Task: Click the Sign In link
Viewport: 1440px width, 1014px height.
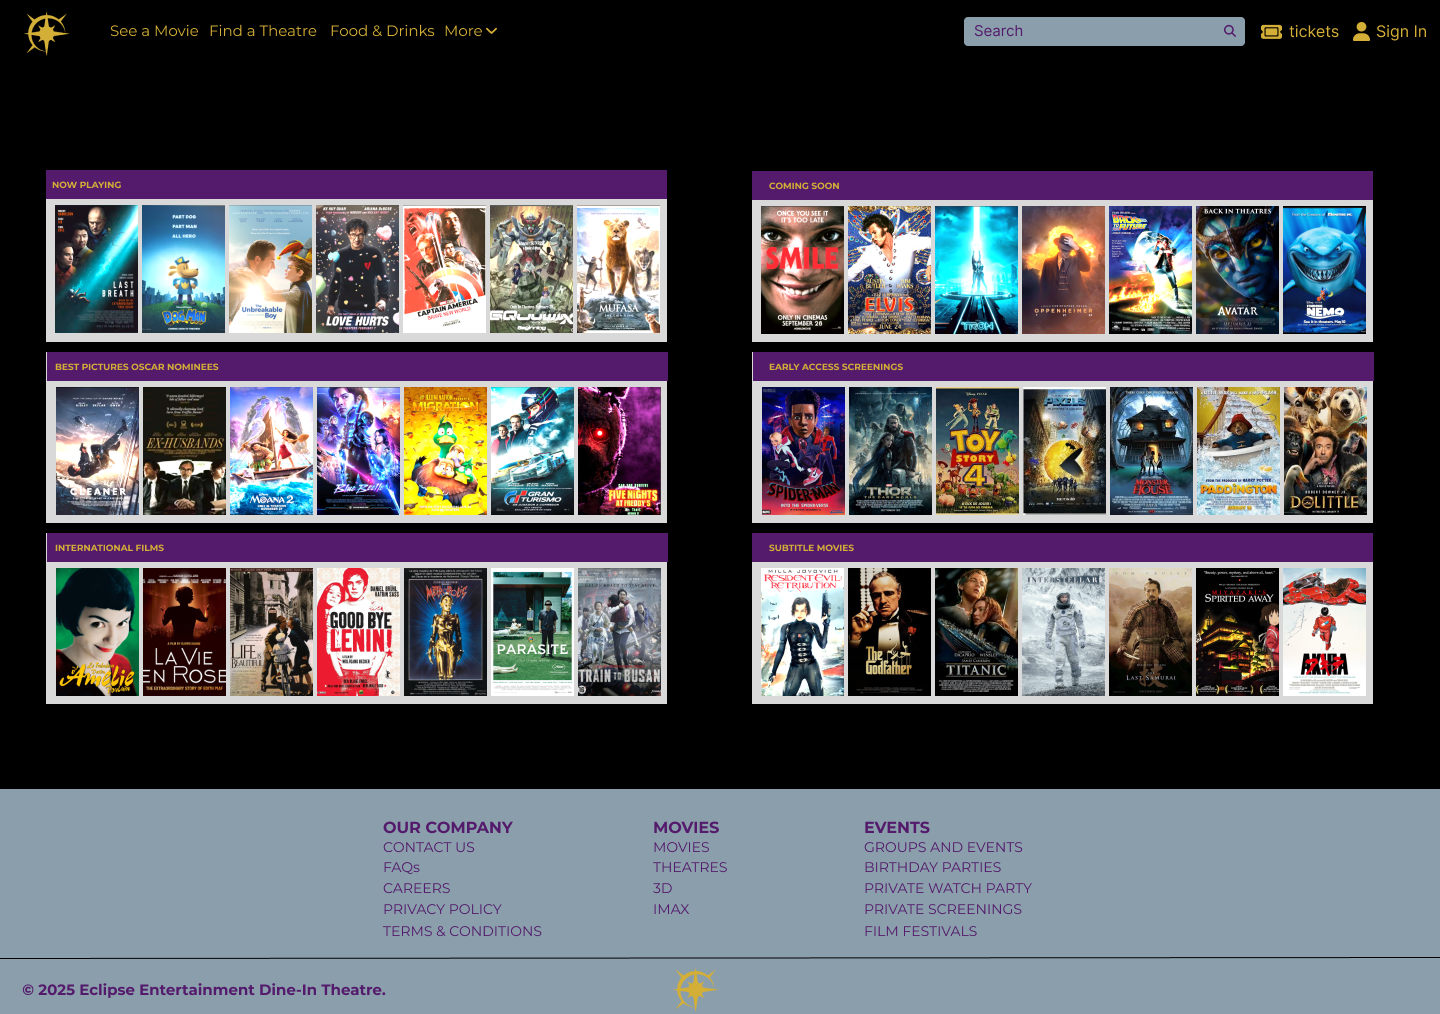Action: click(x=1401, y=32)
